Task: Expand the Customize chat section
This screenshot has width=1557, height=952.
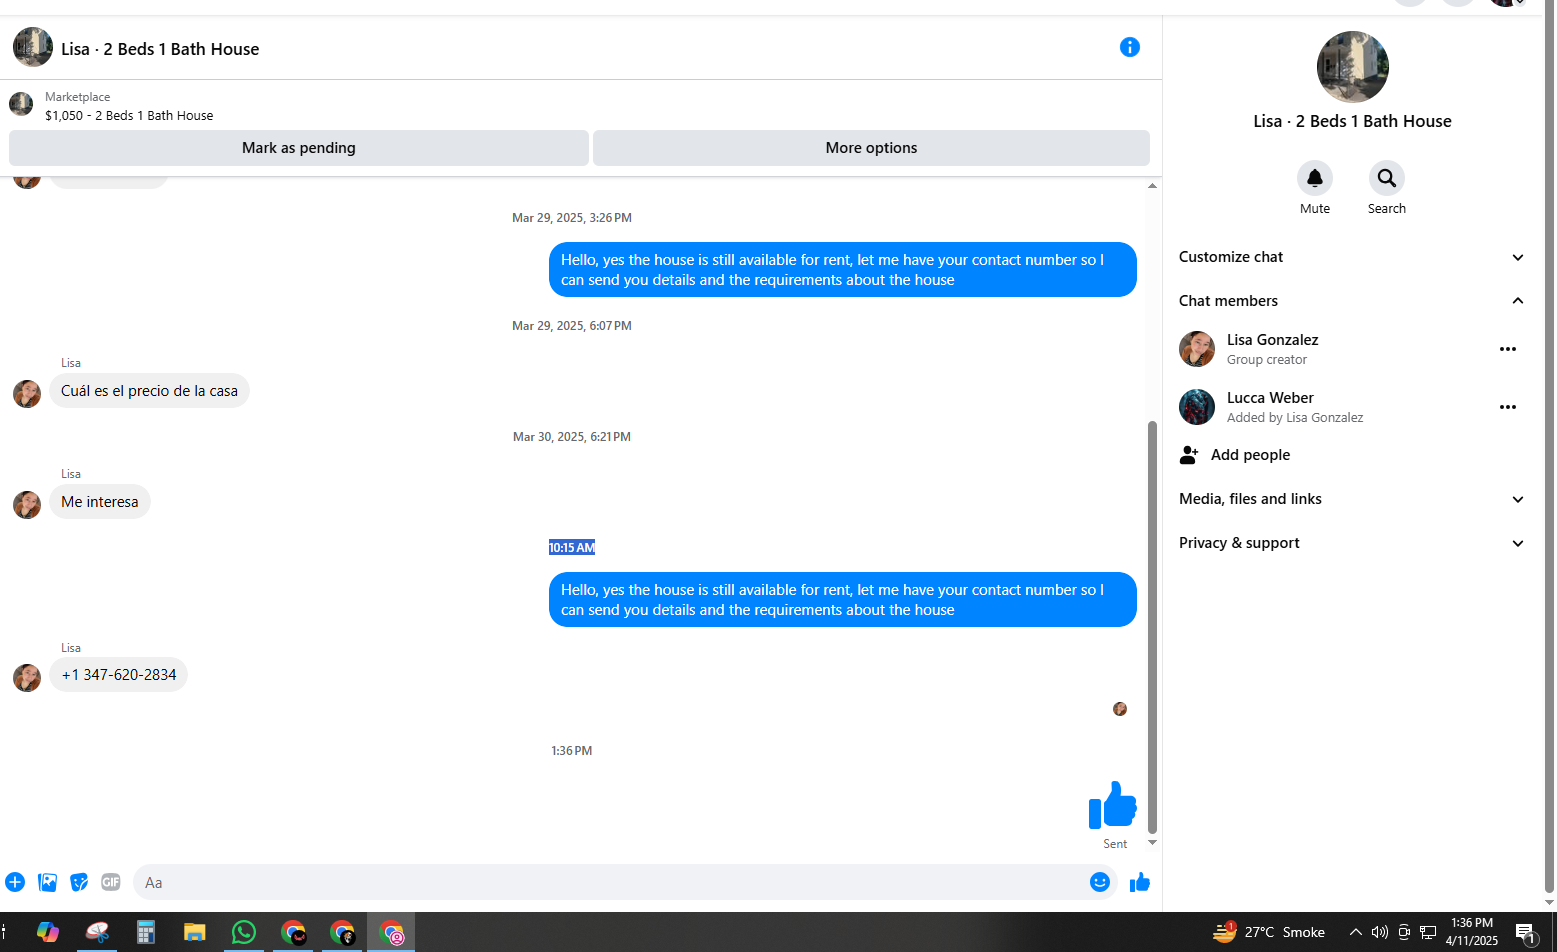Action: coord(1352,257)
